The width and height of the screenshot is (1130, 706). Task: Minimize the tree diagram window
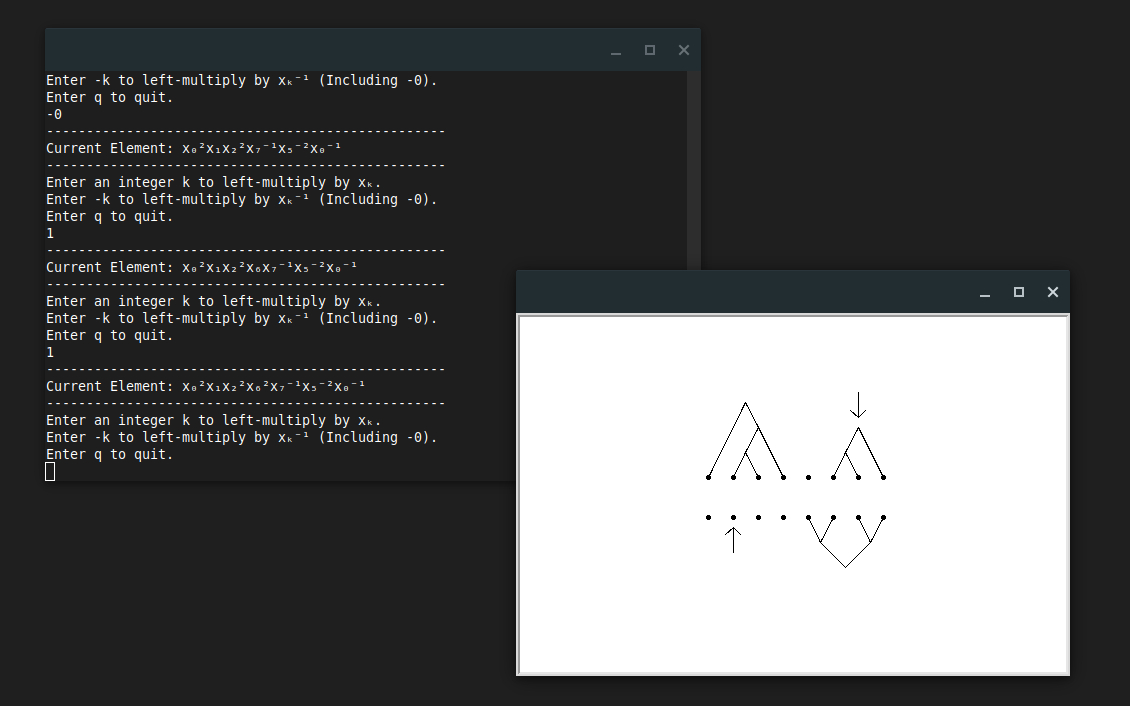[985, 292]
